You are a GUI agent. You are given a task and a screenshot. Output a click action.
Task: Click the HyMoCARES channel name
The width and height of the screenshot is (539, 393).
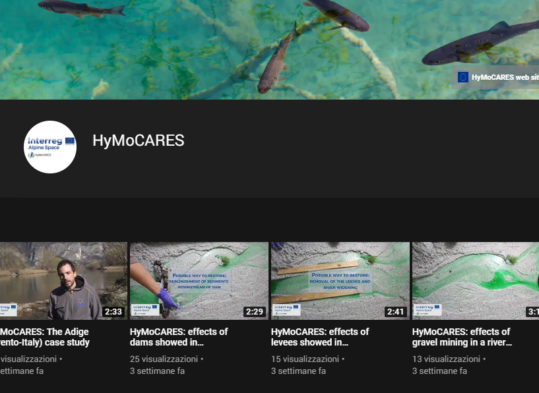[138, 141]
